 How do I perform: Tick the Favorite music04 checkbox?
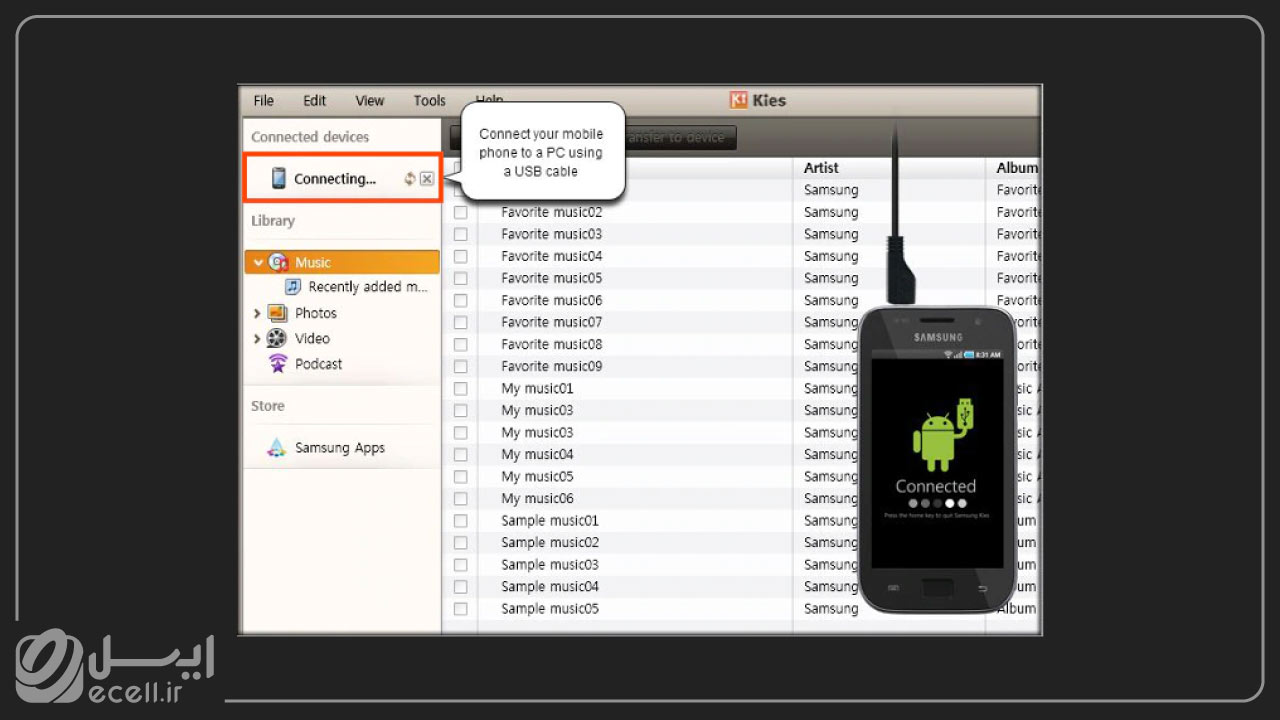[461, 257]
